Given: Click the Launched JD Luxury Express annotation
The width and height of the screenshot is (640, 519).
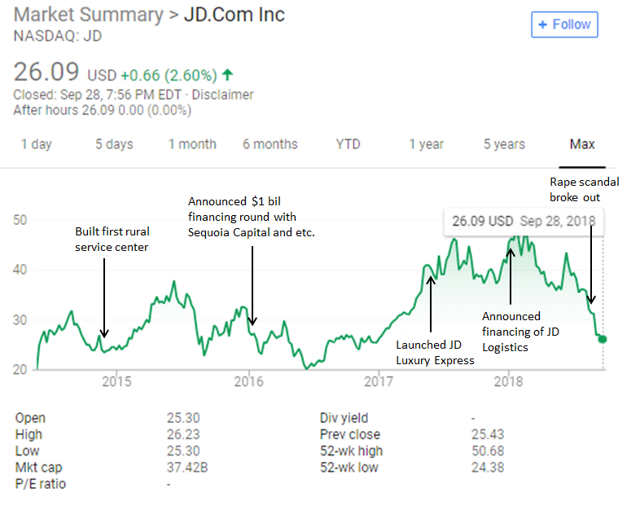Looking at the screenshot, I should 432,352.
